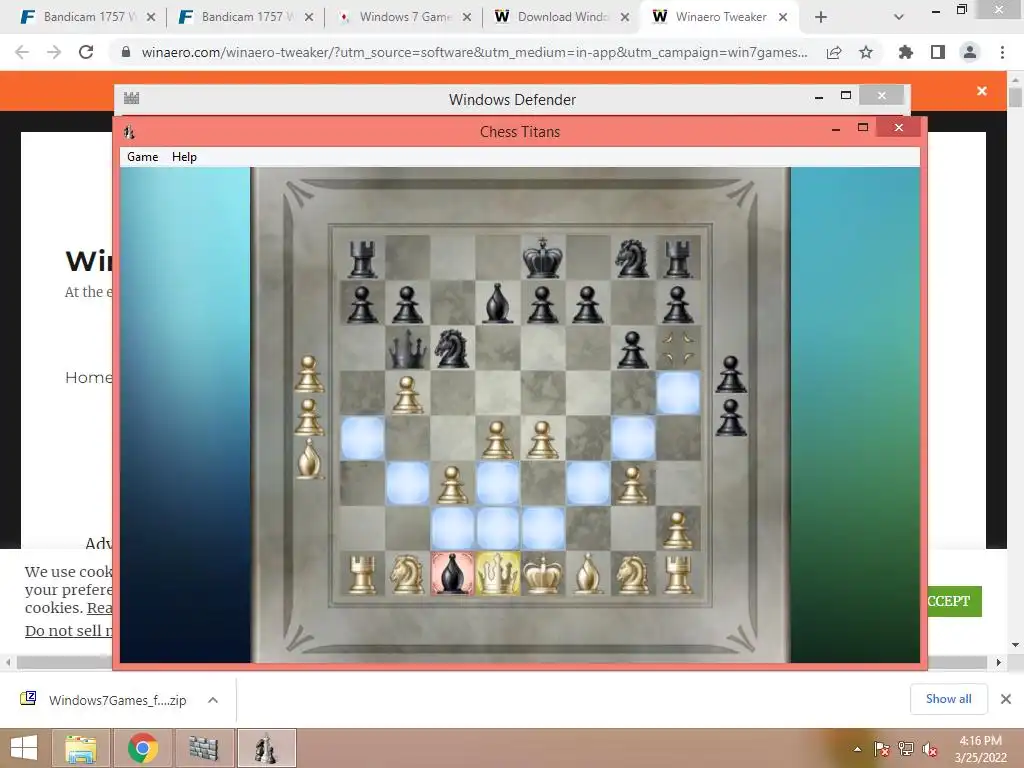1024x768 pixels.
Task: Open the taskbar clock and date
Action: point(980,749)
